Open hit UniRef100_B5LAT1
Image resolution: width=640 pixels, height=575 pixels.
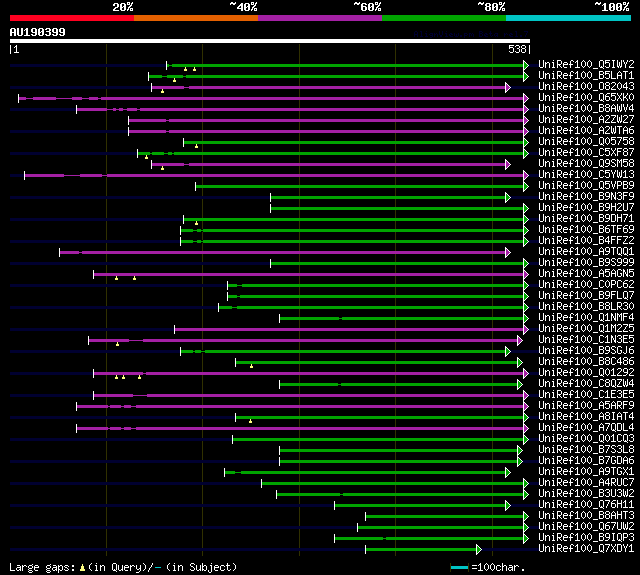[x=586, y=75]
